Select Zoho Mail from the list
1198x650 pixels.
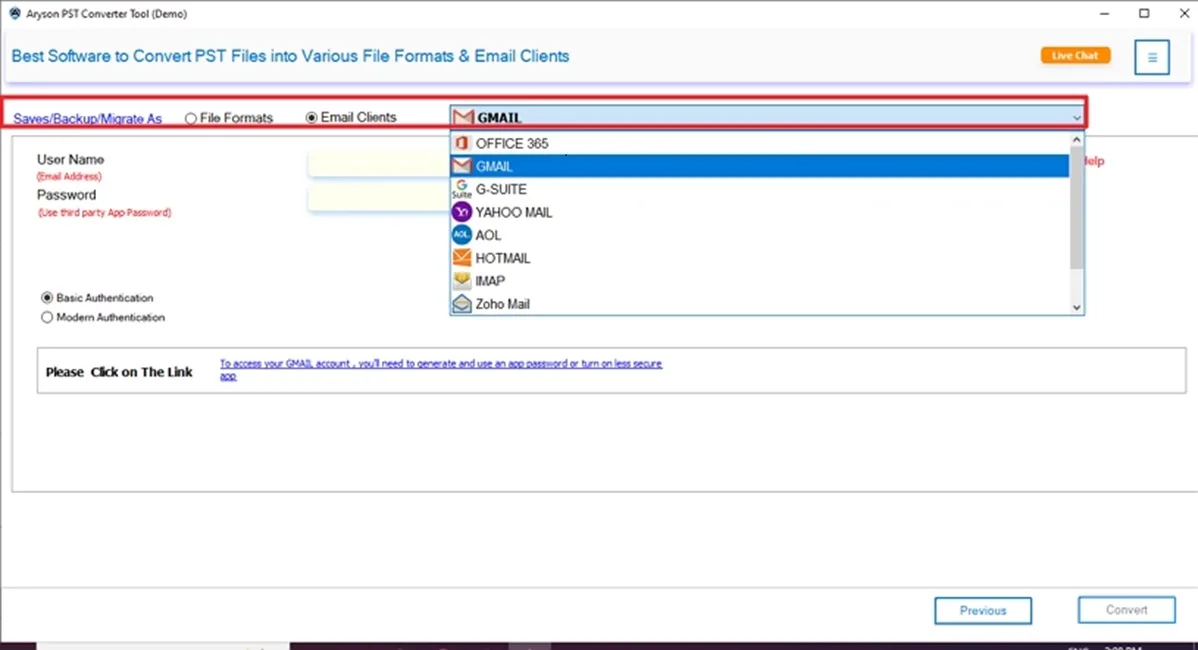click(x=759, y=303)
